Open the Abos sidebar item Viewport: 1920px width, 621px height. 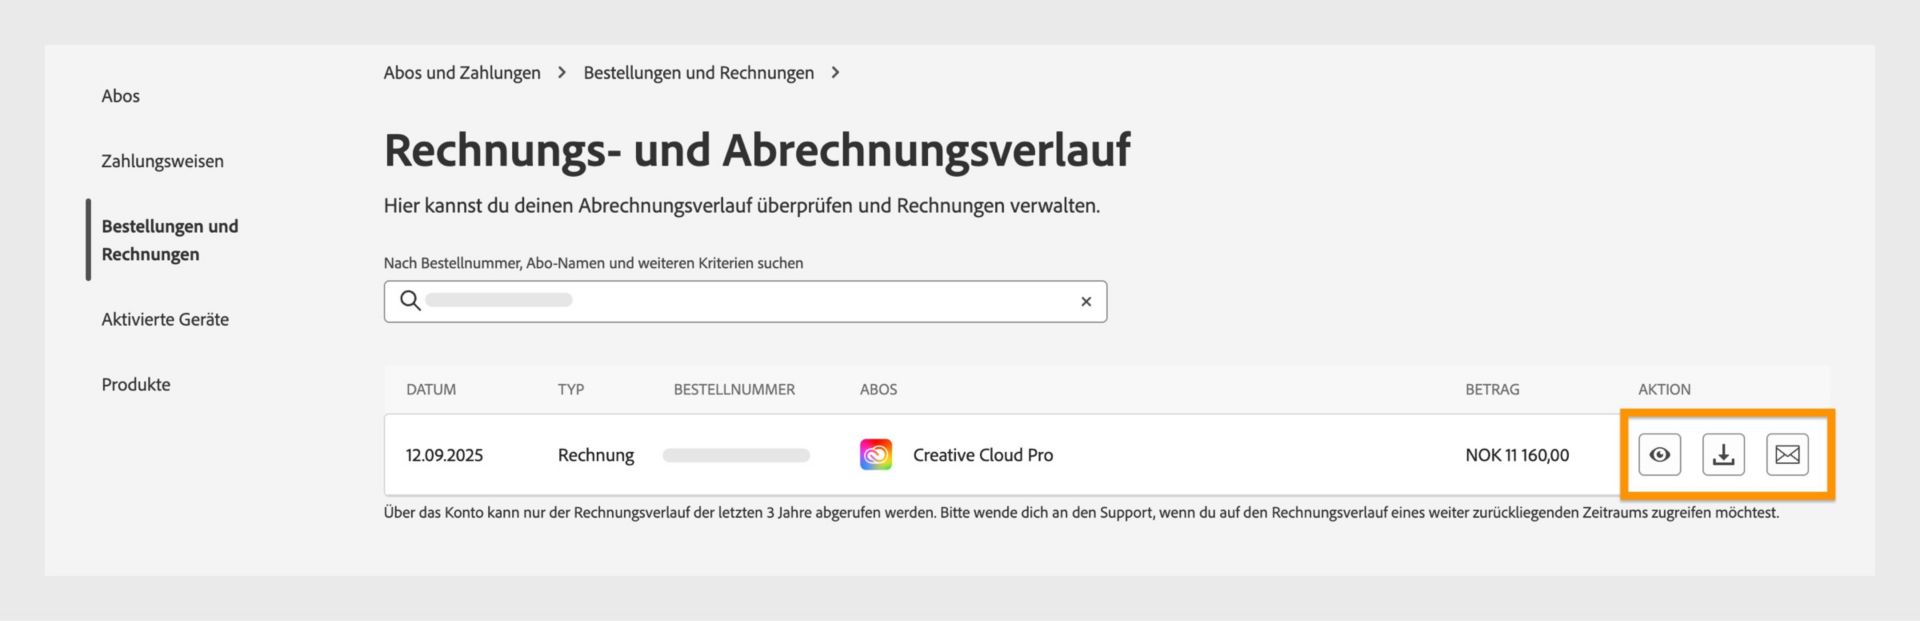click(120, 96)
